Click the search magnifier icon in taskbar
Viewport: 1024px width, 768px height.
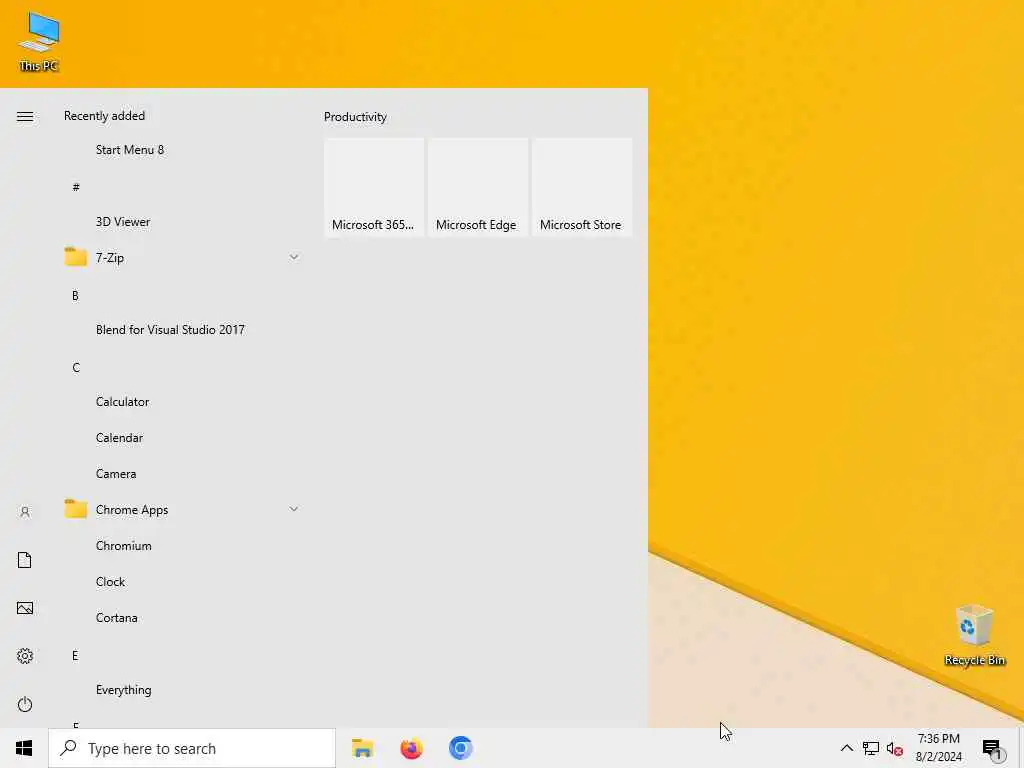point(69,748)
